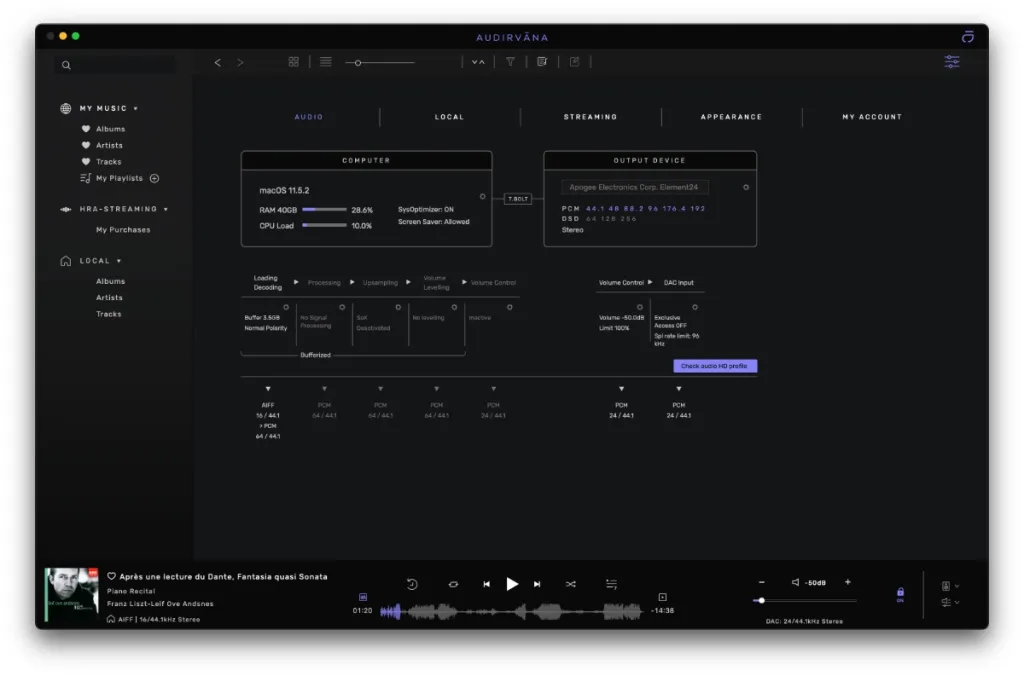Toggle the exclusive lock ON icon
This screenshot has width=1024, height=676.
point(900,594)
